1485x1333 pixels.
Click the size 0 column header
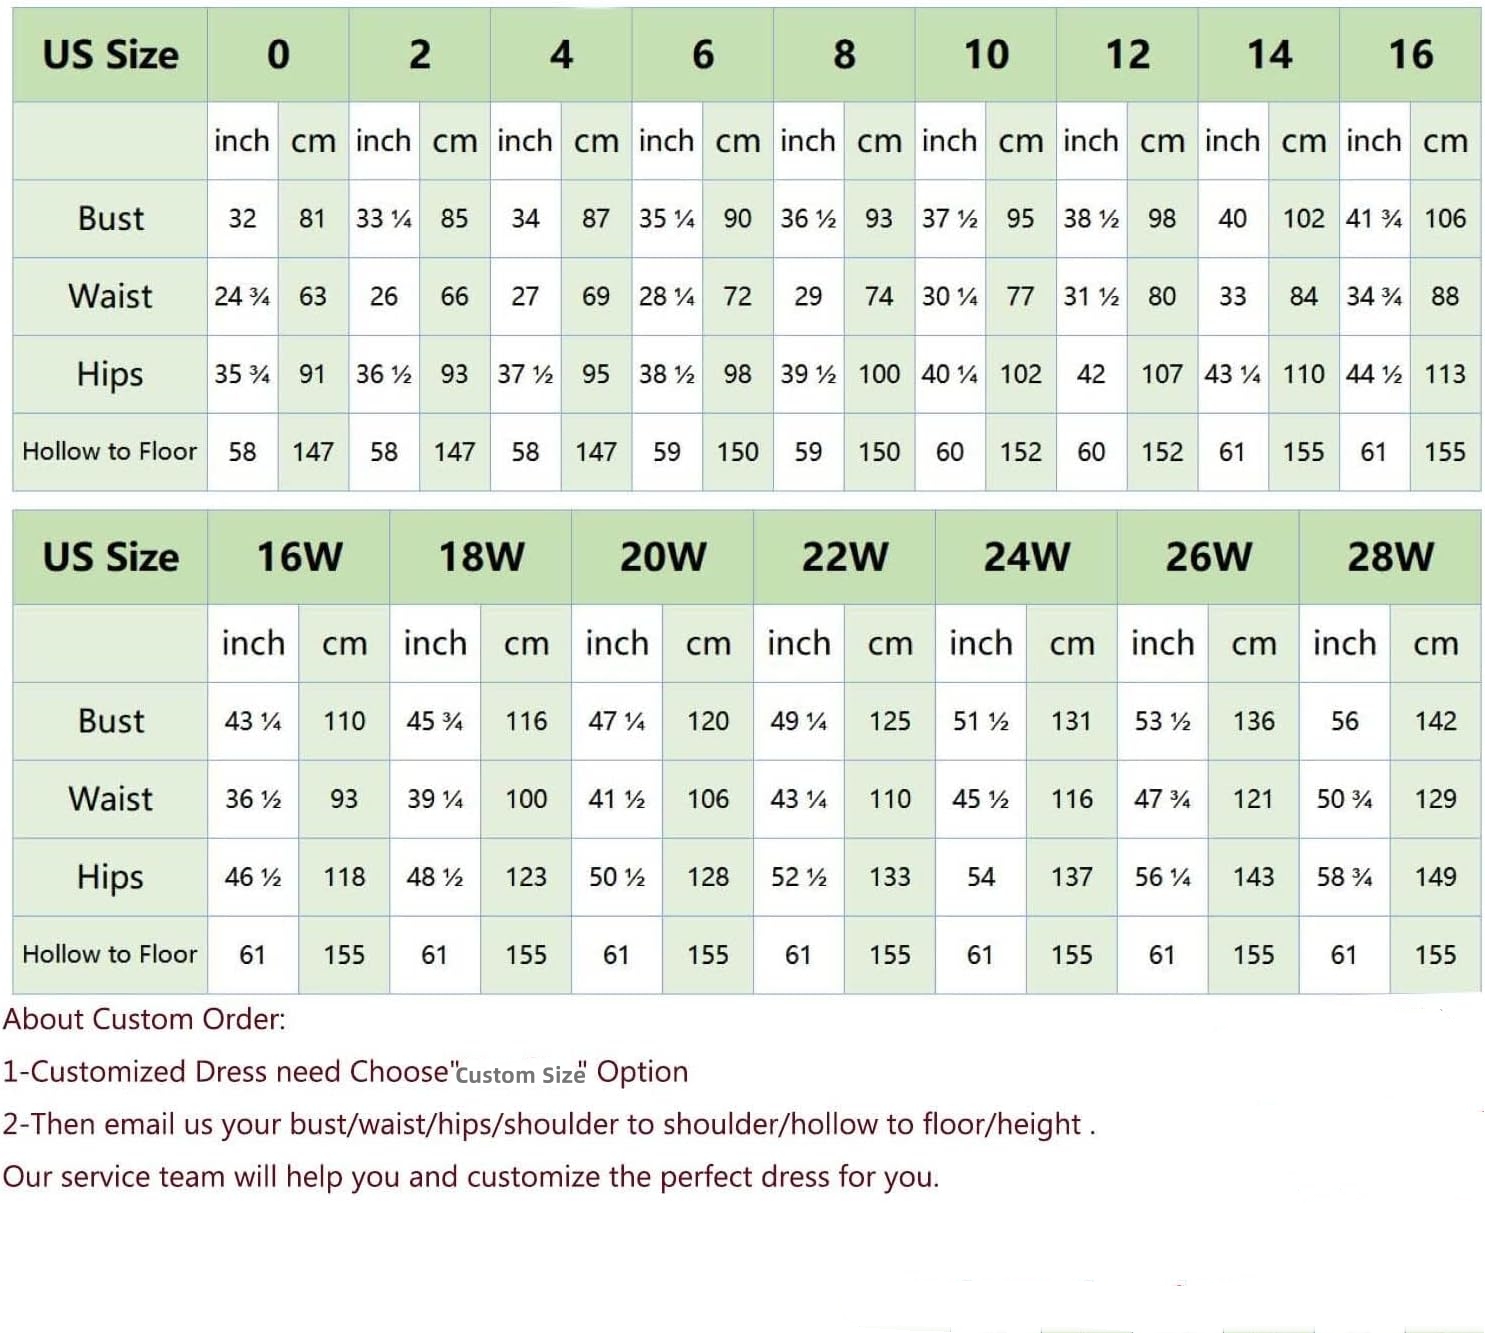[x=278, y=55]
